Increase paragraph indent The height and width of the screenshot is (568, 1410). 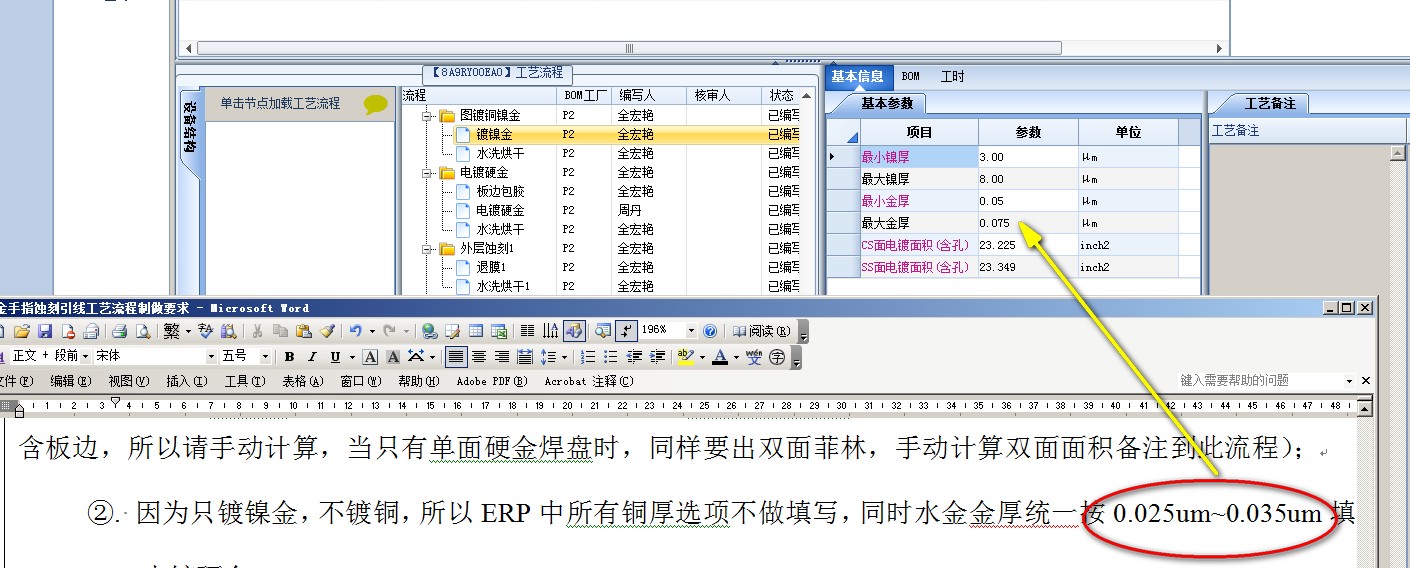[x=657, y=357]
